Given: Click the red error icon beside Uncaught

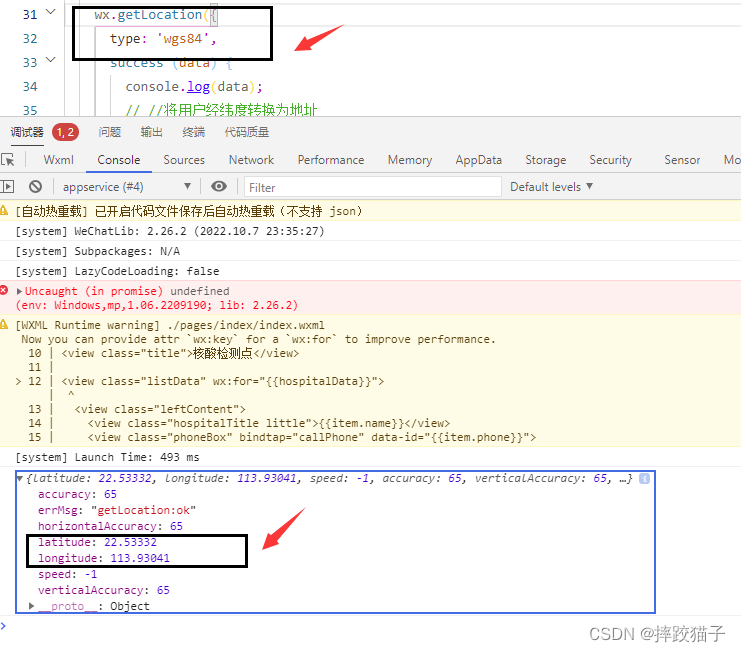Looking at the screenshot, I should (x=5, y=291).
